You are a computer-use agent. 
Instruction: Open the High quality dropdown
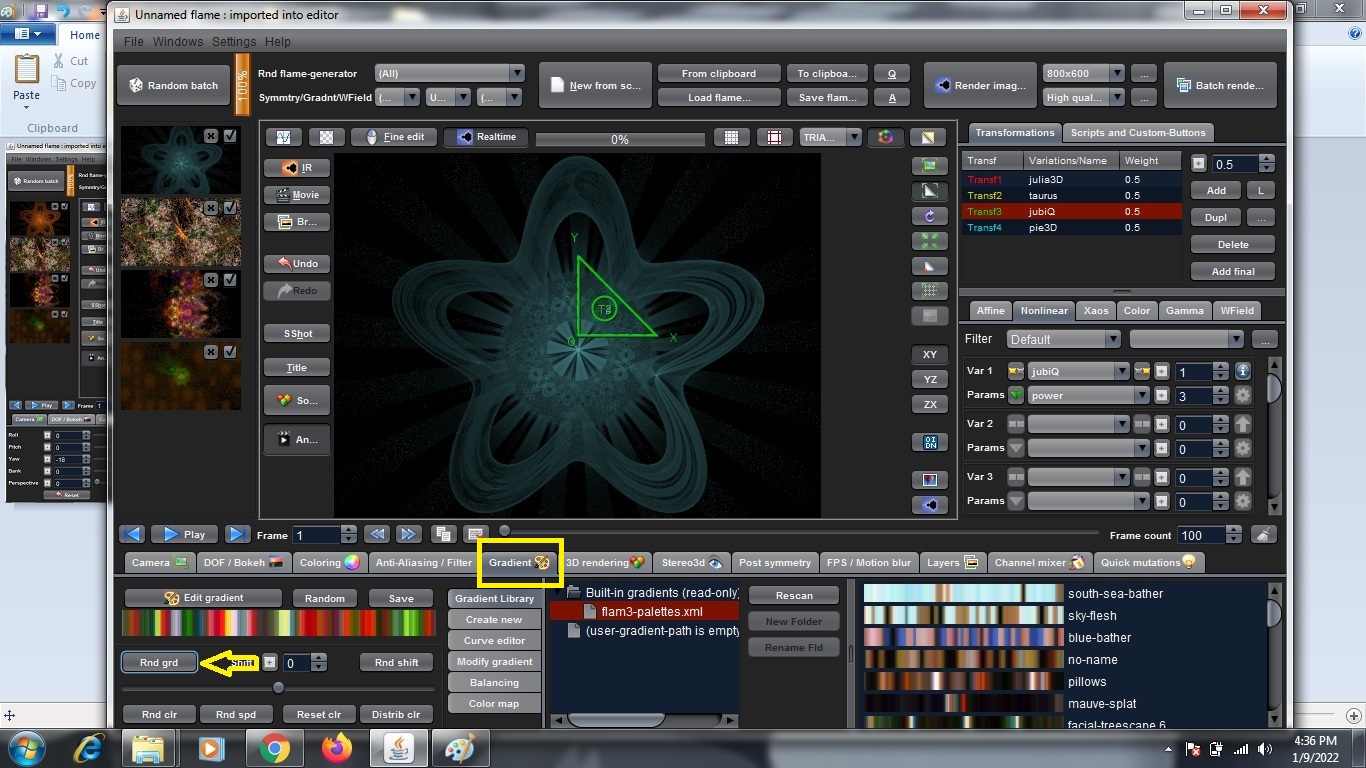pos(1084,97)
